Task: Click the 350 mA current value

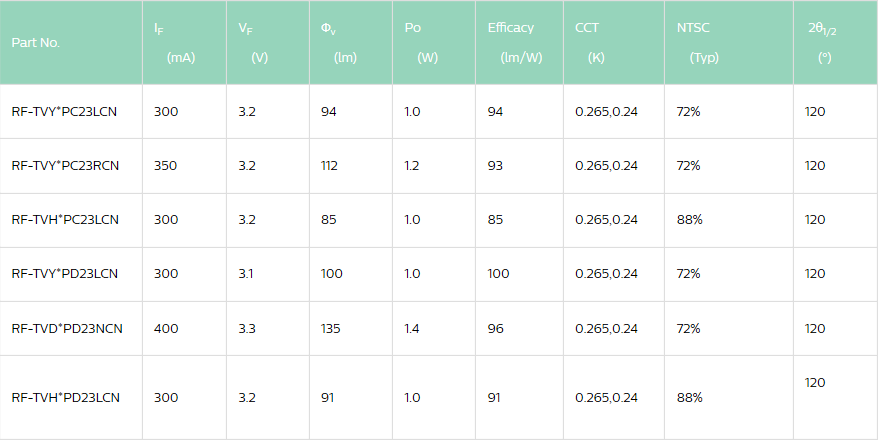Action: 166,165
